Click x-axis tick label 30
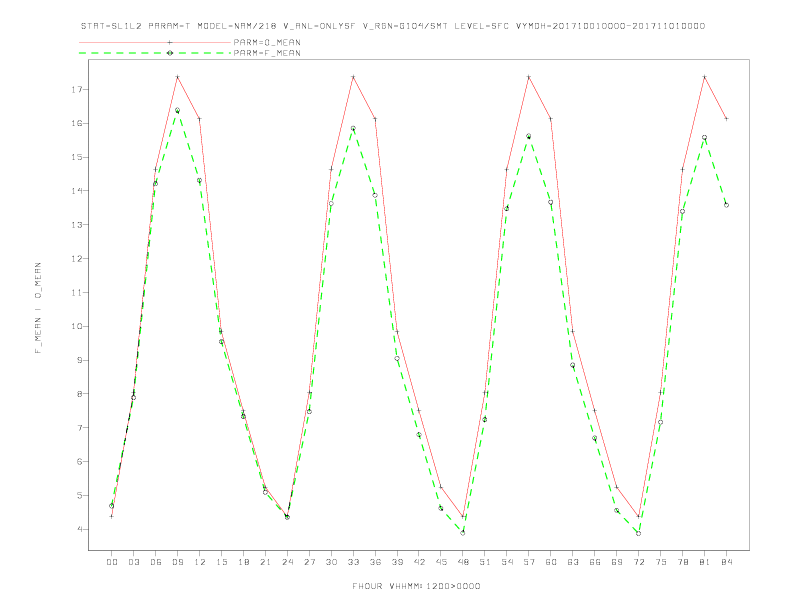Screen dimensions: 792x612 click(x=331, y=562)
